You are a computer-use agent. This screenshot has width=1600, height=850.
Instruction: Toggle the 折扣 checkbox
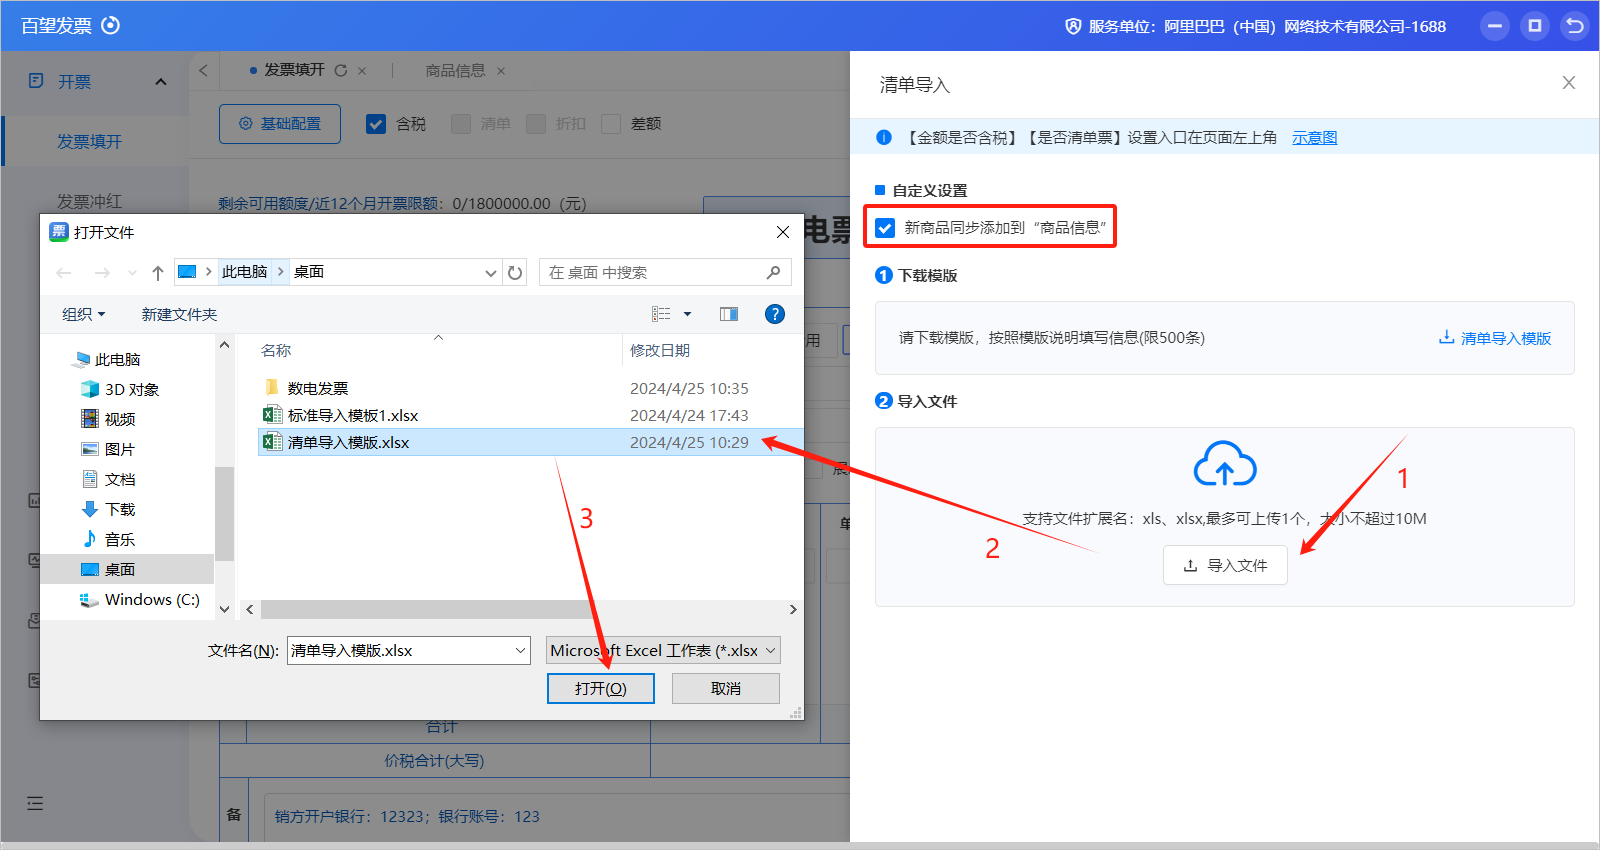(536, 124)
